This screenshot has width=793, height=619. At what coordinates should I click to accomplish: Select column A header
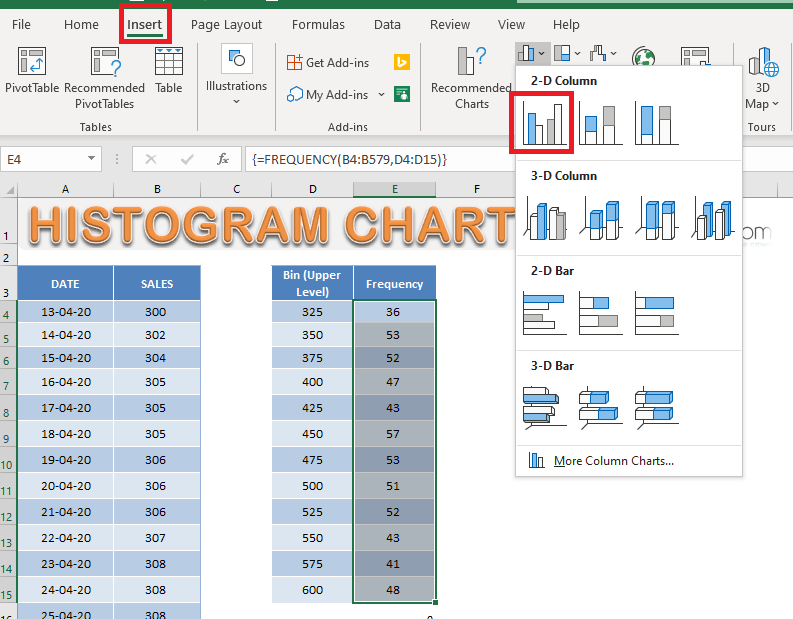(65, 189)
